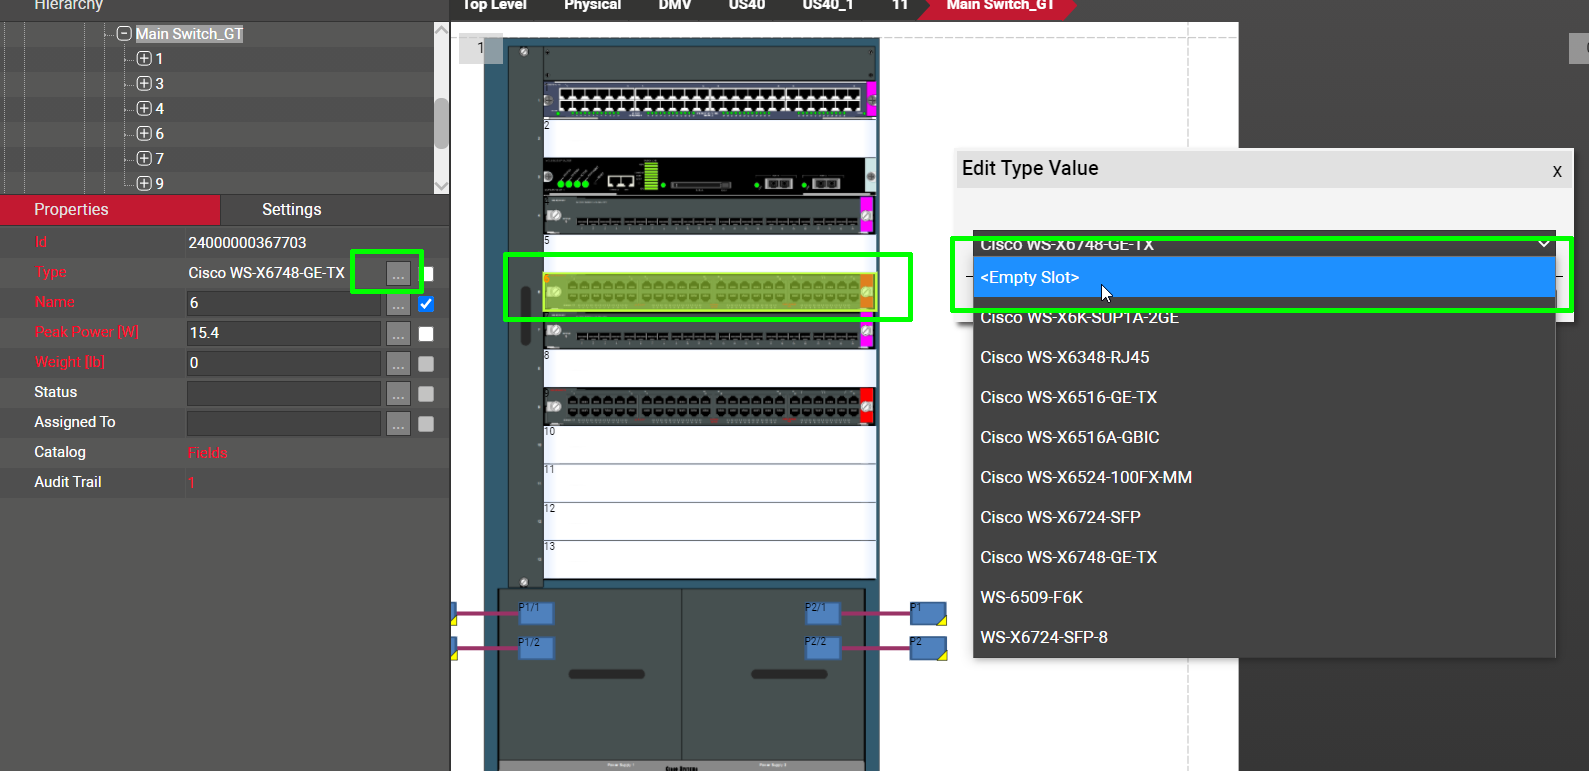Click the ellipsis button beside Peak Power
The image size is (1589, 771).
point(398,333)
